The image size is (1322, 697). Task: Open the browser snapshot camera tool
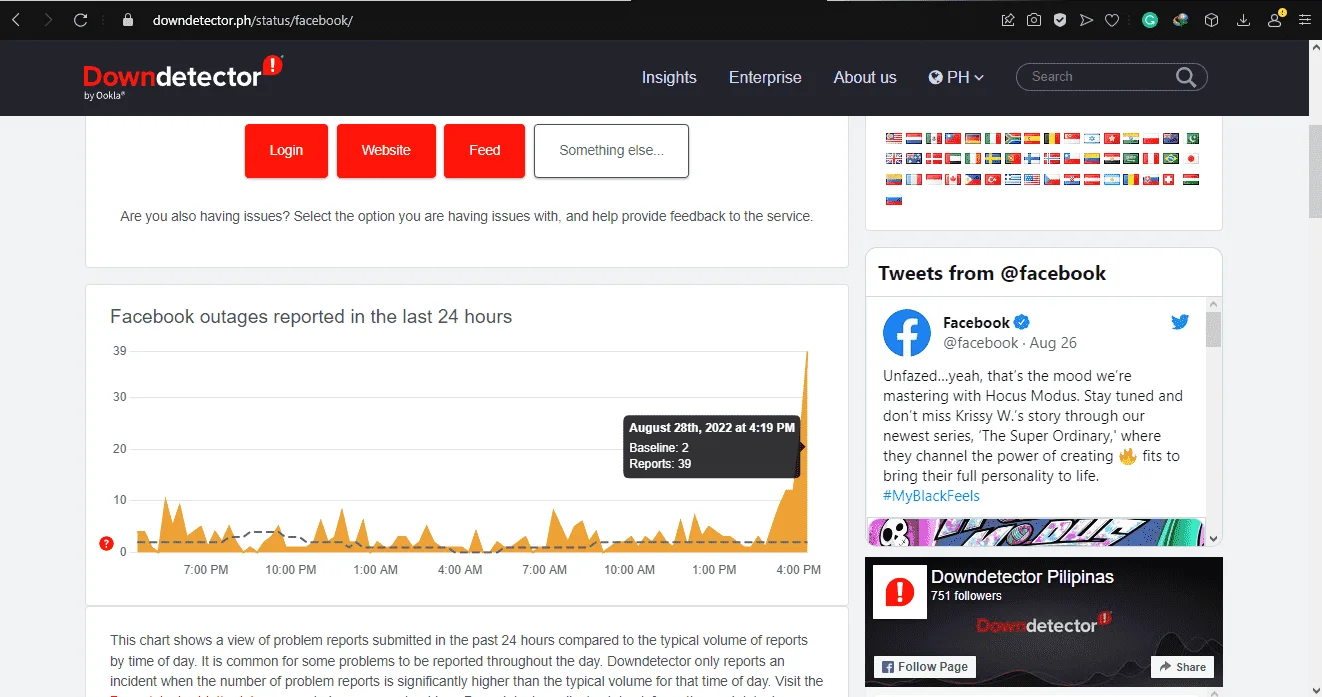1034,20
